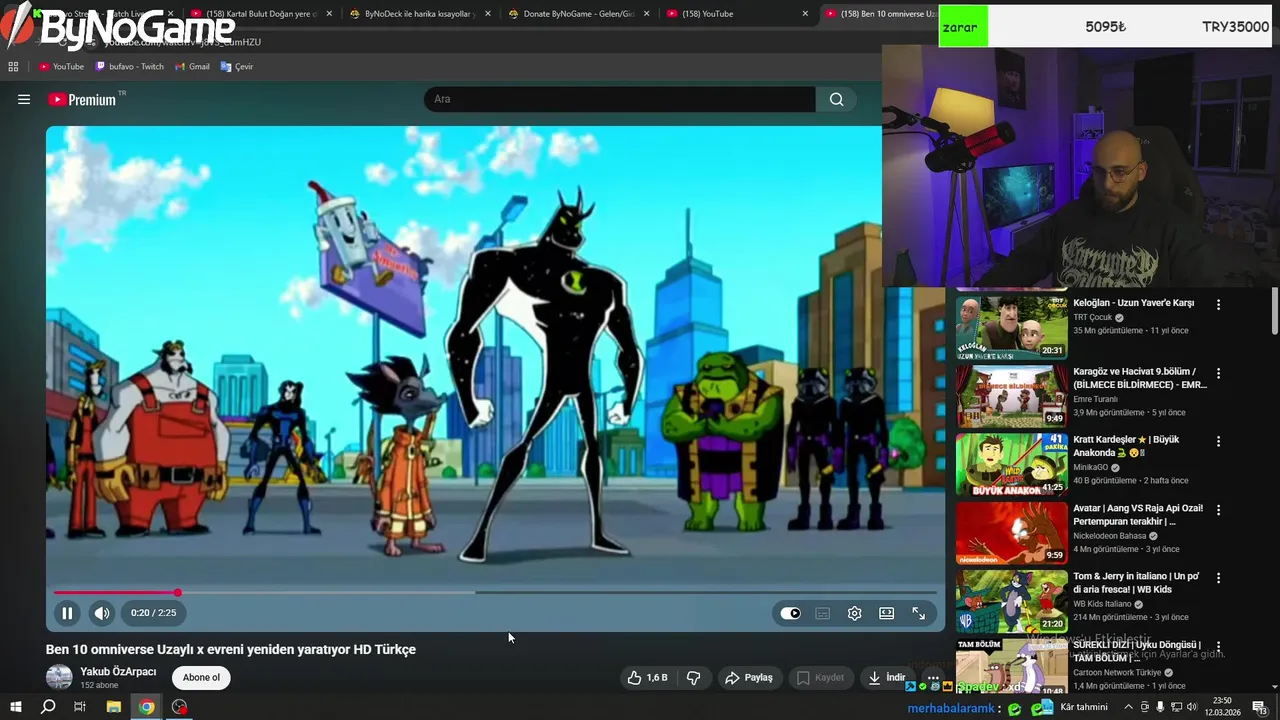
Task: Pause the video with the pause button
Action: 67,613
